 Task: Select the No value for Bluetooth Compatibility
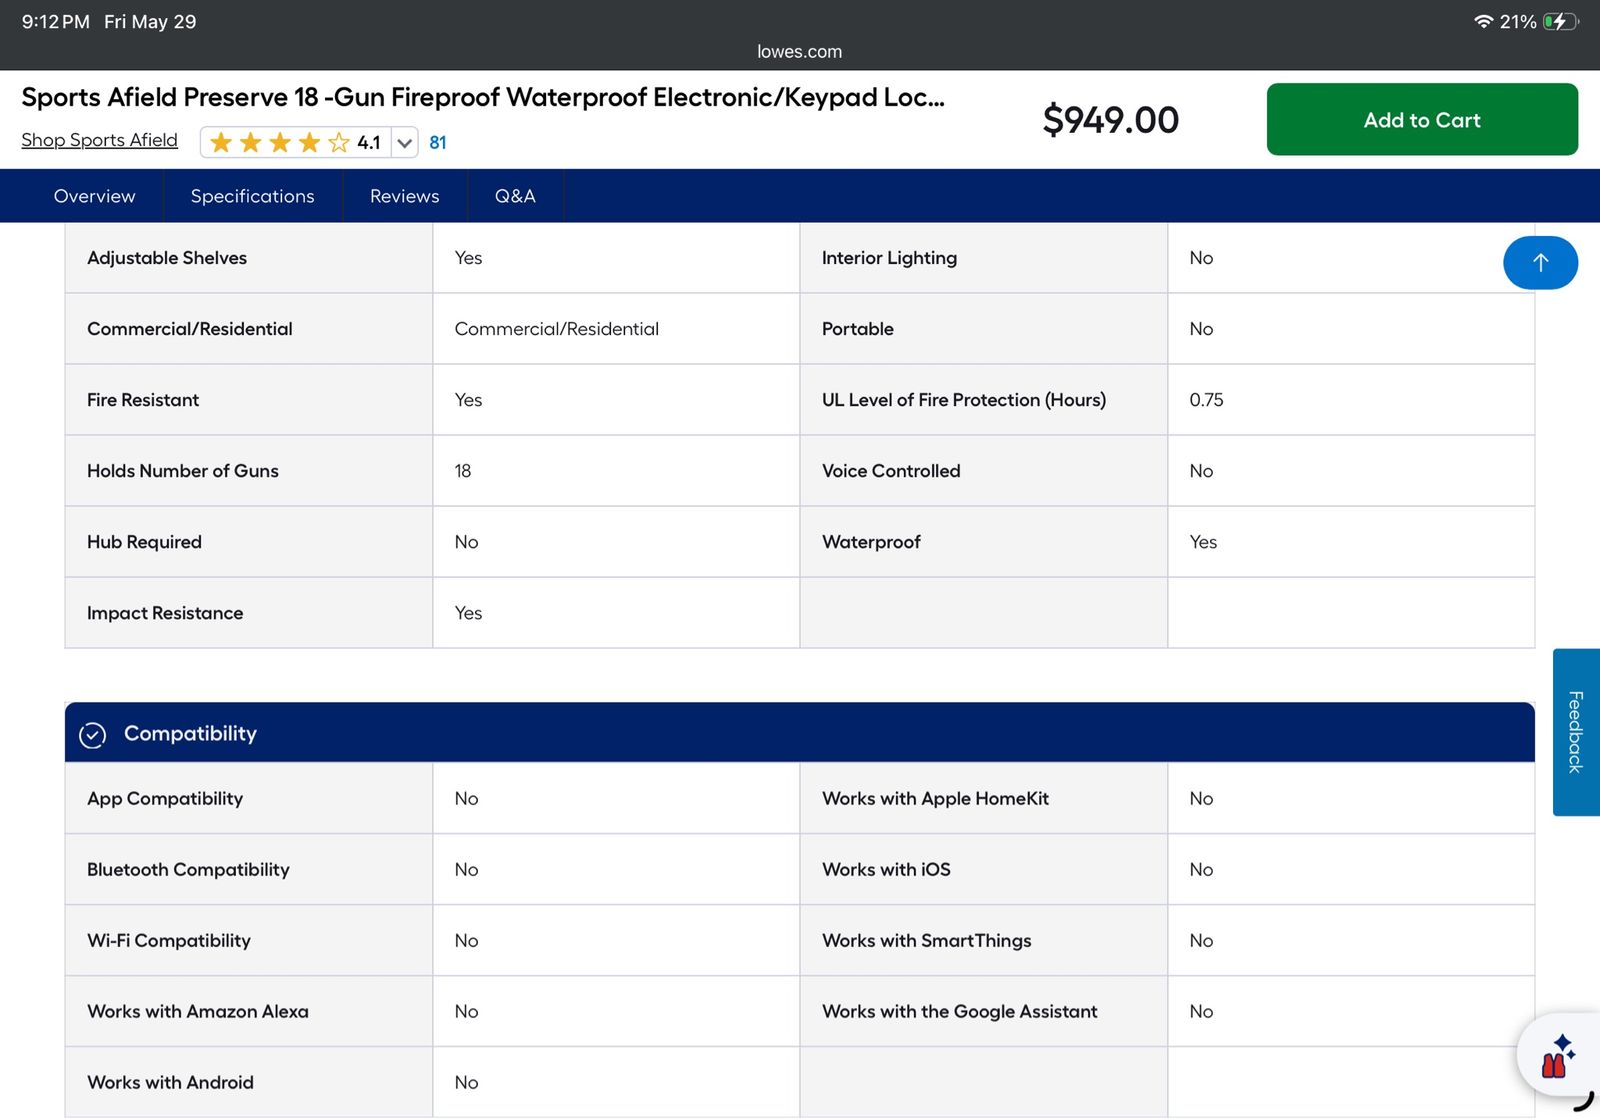click(466, 869)
